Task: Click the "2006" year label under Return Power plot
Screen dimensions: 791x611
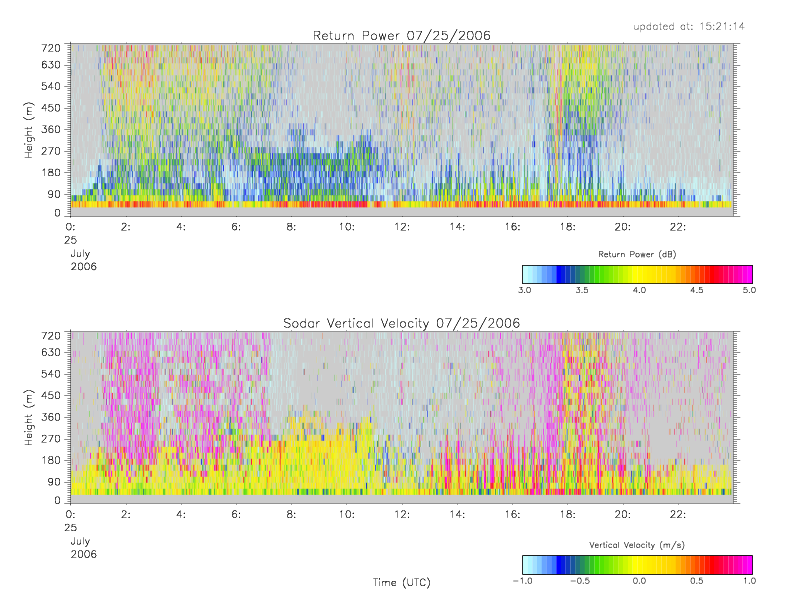Action: click(x=83, y=266)
